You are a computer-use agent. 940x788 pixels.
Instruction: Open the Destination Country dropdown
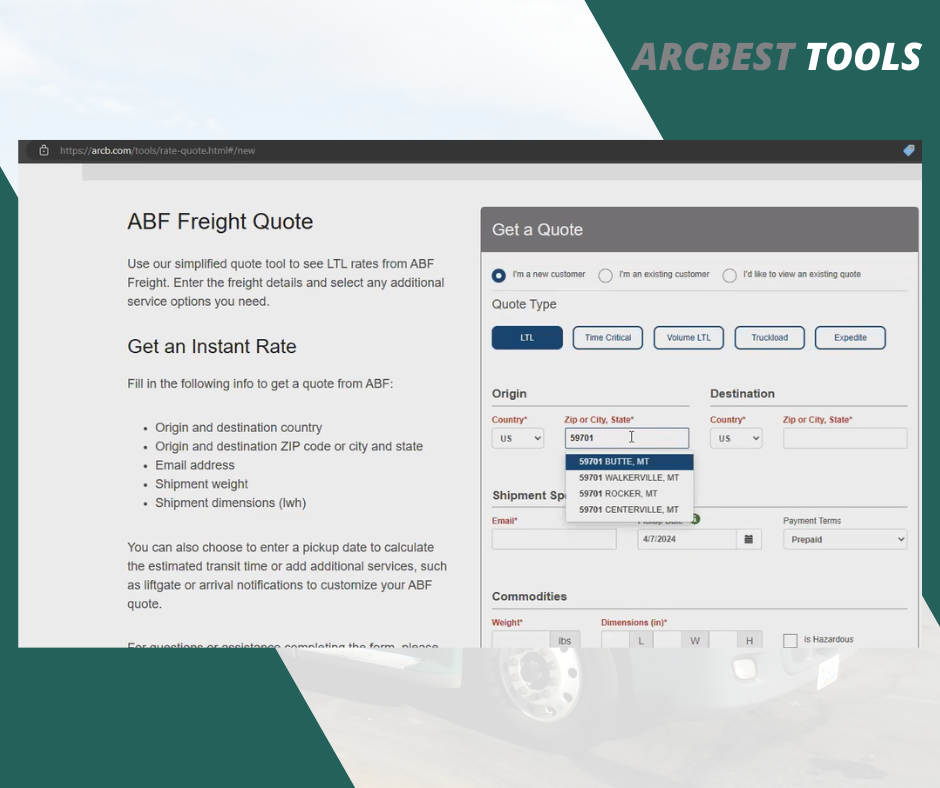pyautogui.click(x=736, y=438)
